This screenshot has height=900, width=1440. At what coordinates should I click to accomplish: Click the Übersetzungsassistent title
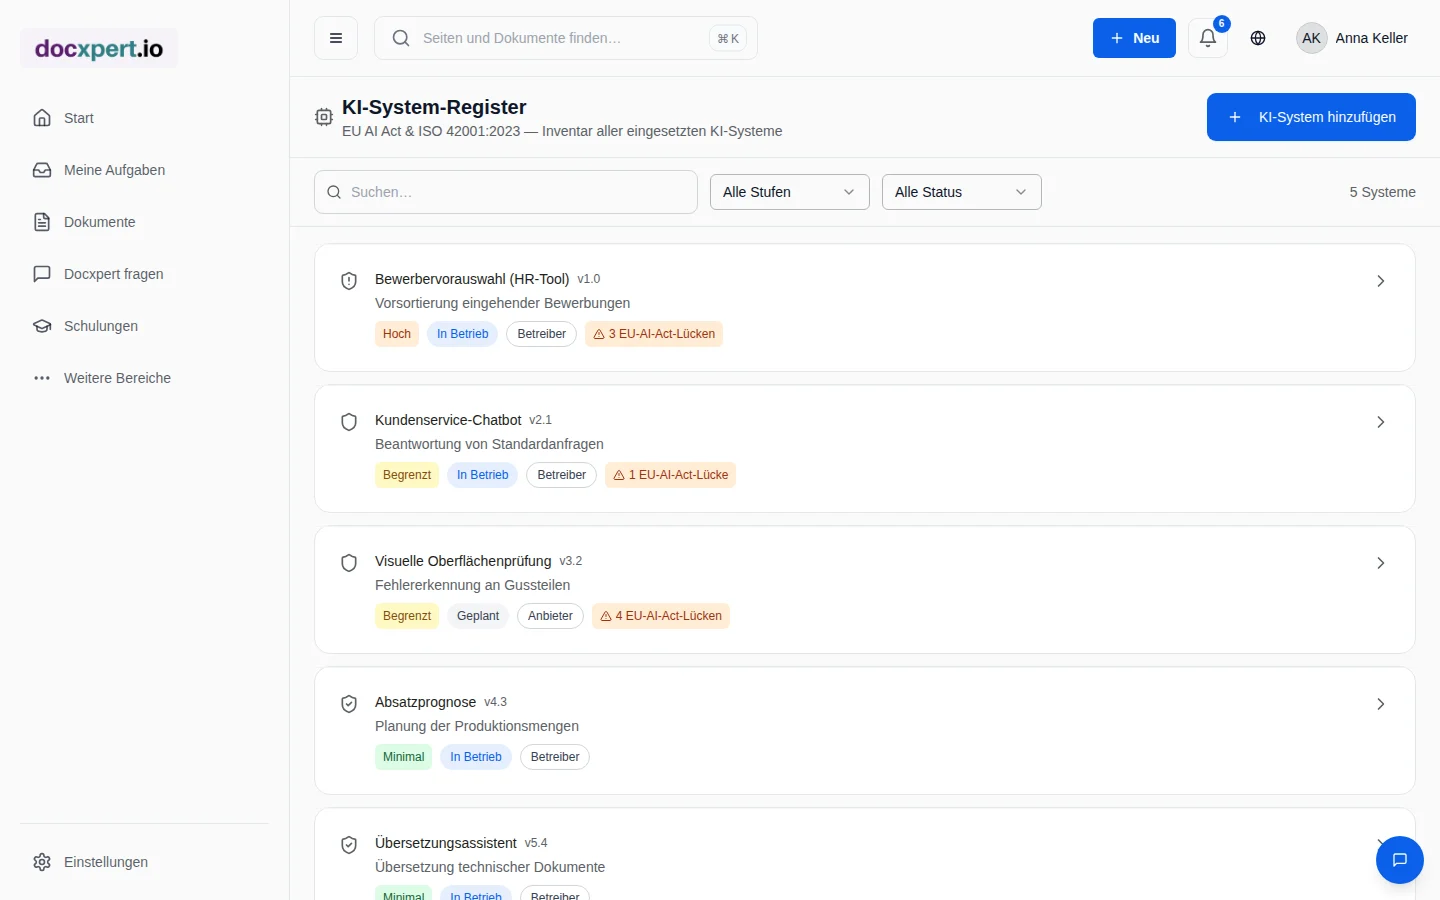tap(446, 843)
